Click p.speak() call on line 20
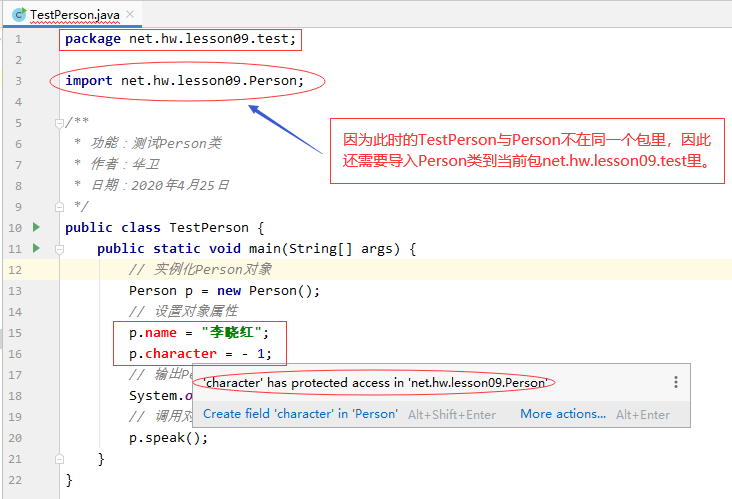 pos(168,438)
